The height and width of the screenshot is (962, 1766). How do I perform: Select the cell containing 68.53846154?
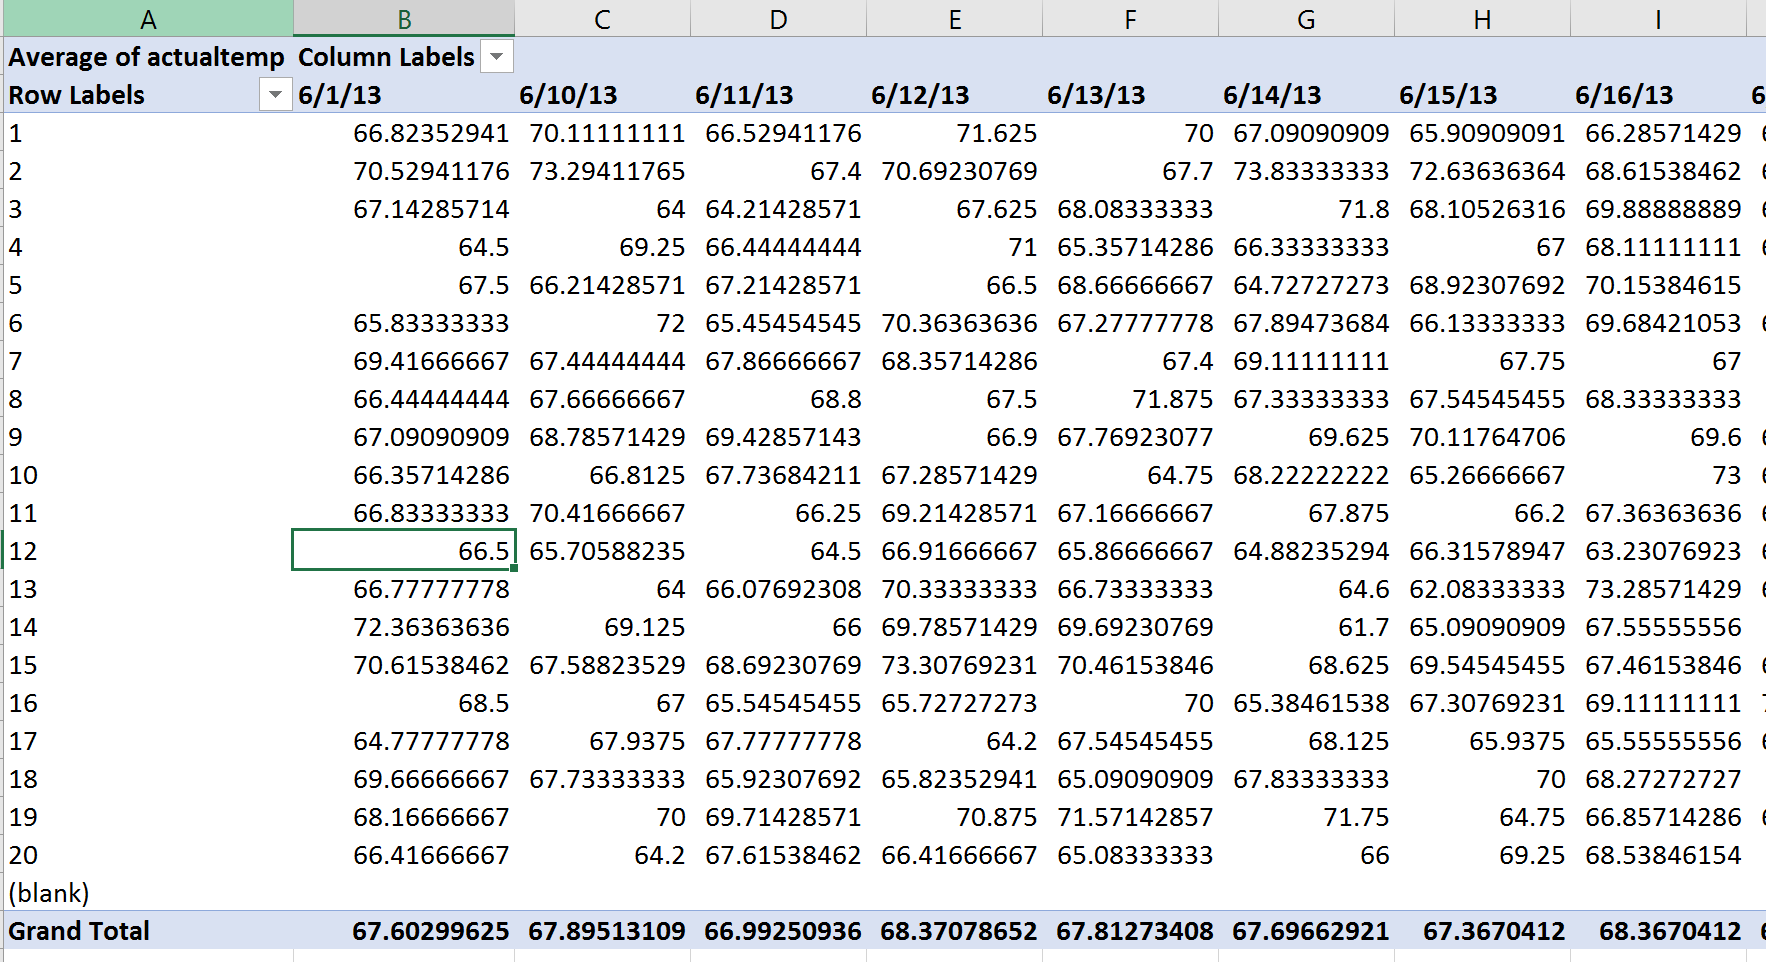(1658, 855)
